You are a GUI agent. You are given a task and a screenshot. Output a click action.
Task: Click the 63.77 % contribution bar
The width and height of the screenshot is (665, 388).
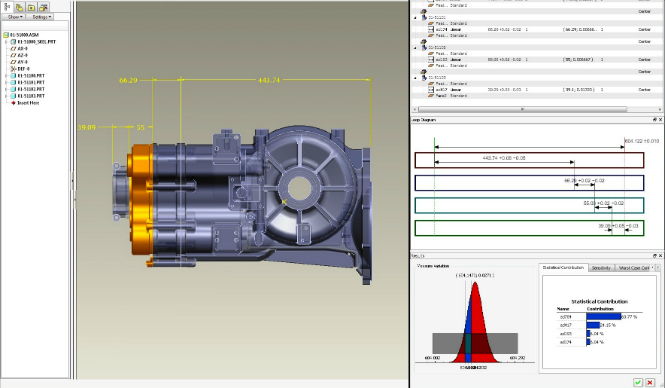coord(604,316)
